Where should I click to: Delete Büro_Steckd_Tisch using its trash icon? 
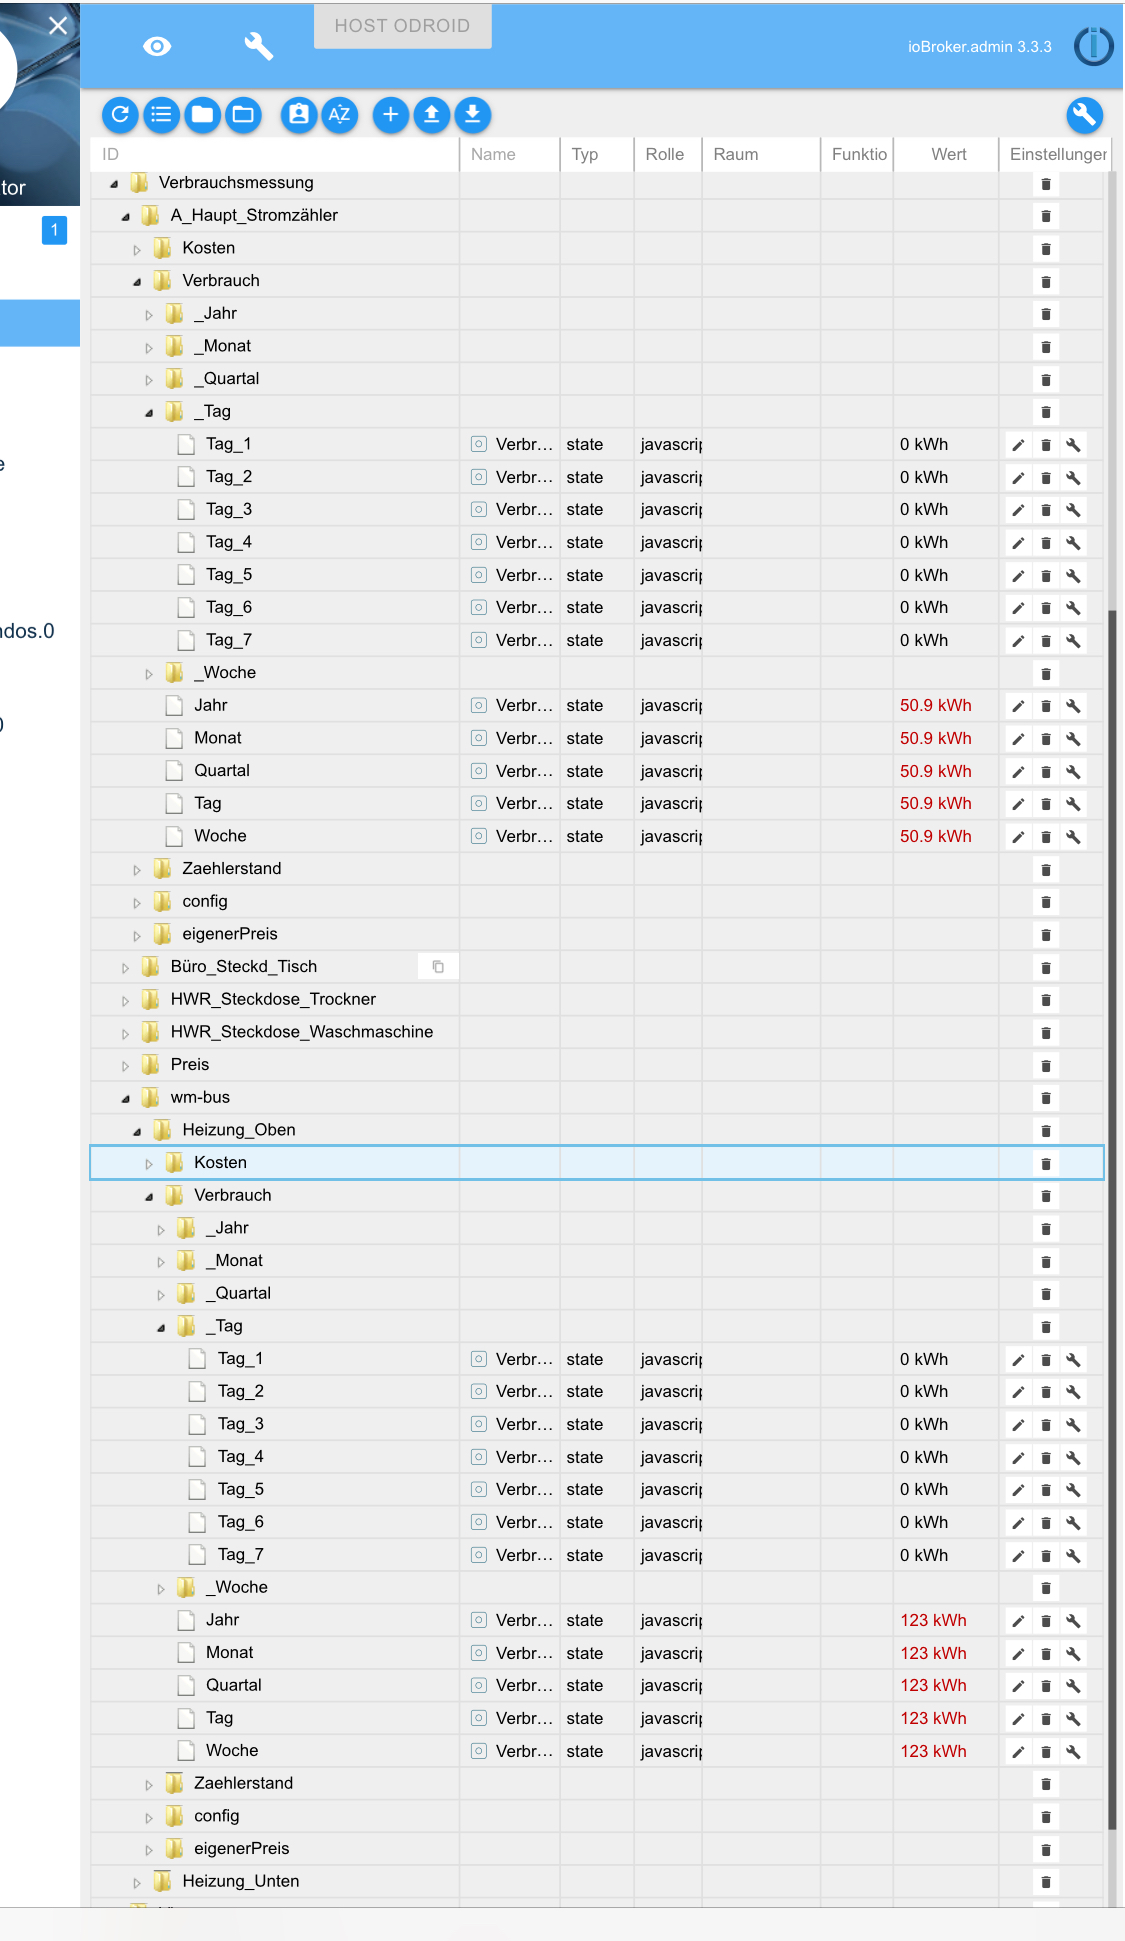click(1046, 967)
